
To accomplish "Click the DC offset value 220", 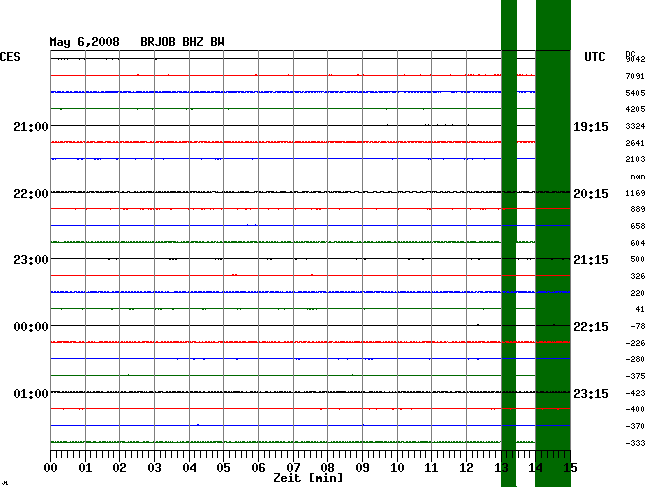I will [638, 293].
